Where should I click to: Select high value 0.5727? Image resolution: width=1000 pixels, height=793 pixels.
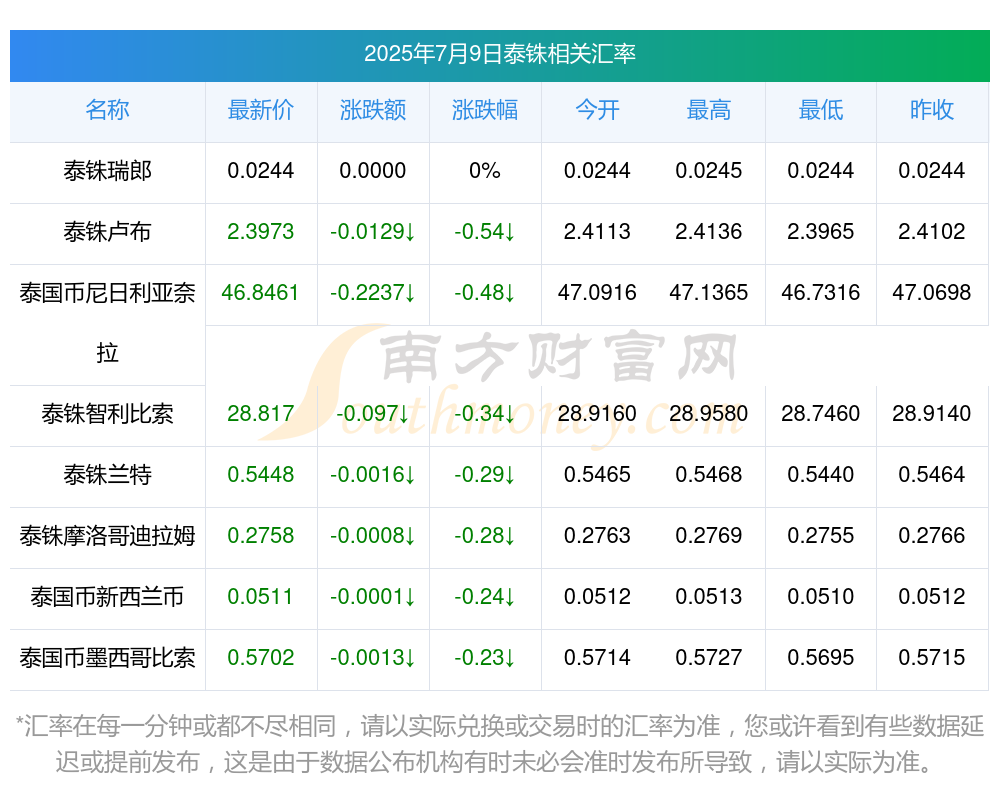pyautogui.click(x=709, y=657)
